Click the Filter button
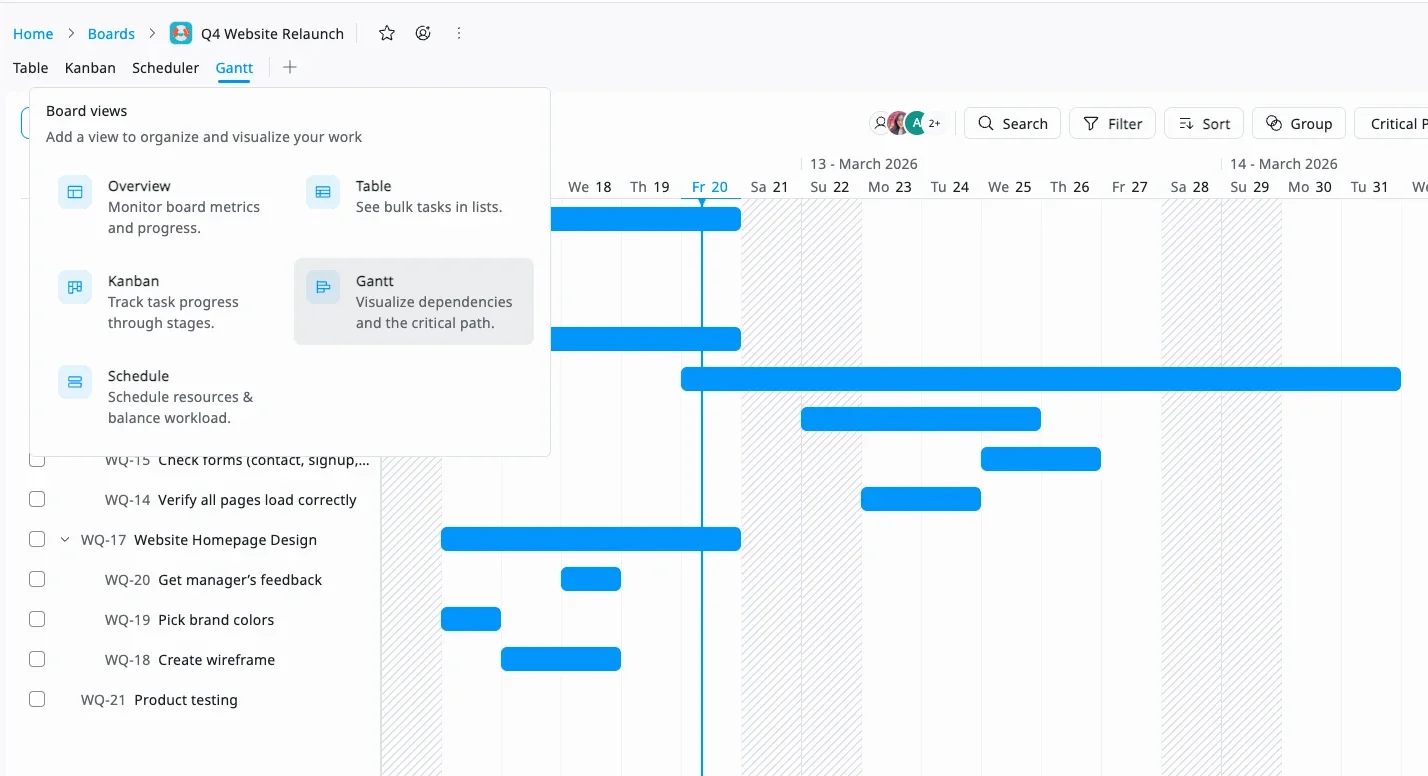This screenshot has width=1428, height=776. (x=1112, y=123)
